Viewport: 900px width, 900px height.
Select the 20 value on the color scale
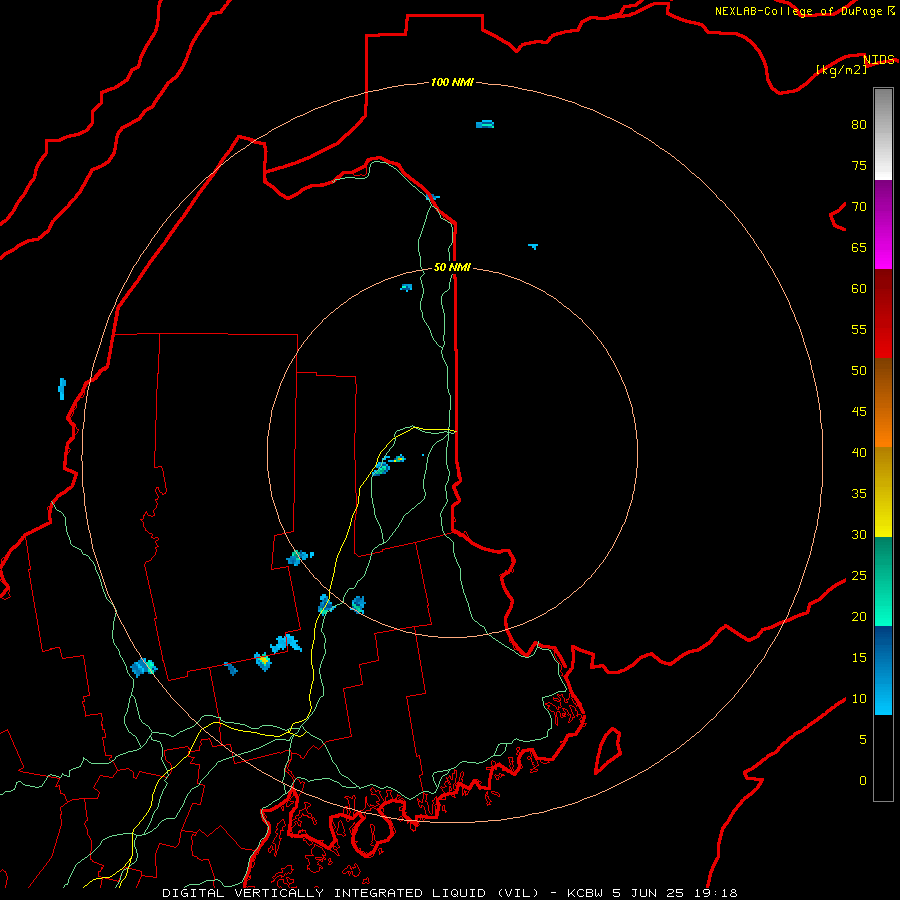[x=859, y=616]
